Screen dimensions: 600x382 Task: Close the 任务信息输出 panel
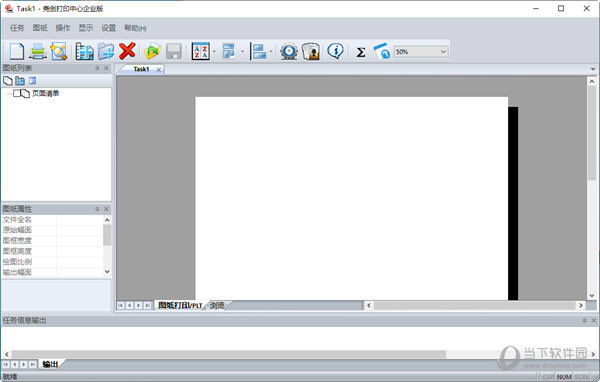click(x=594, y=320)
